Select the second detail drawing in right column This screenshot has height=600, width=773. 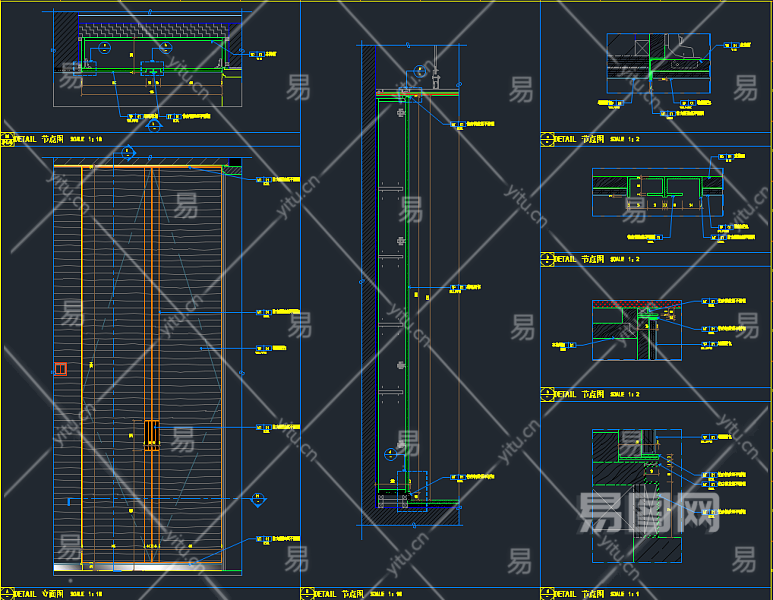pos(655,193)
